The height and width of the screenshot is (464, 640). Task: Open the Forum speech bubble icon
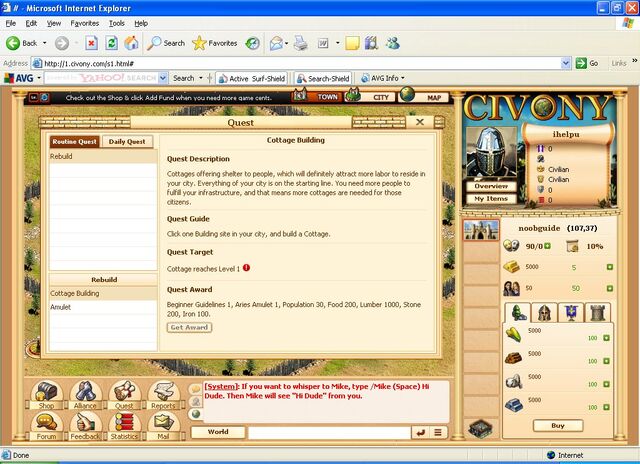pyautogui.click(x=47, y=425)
